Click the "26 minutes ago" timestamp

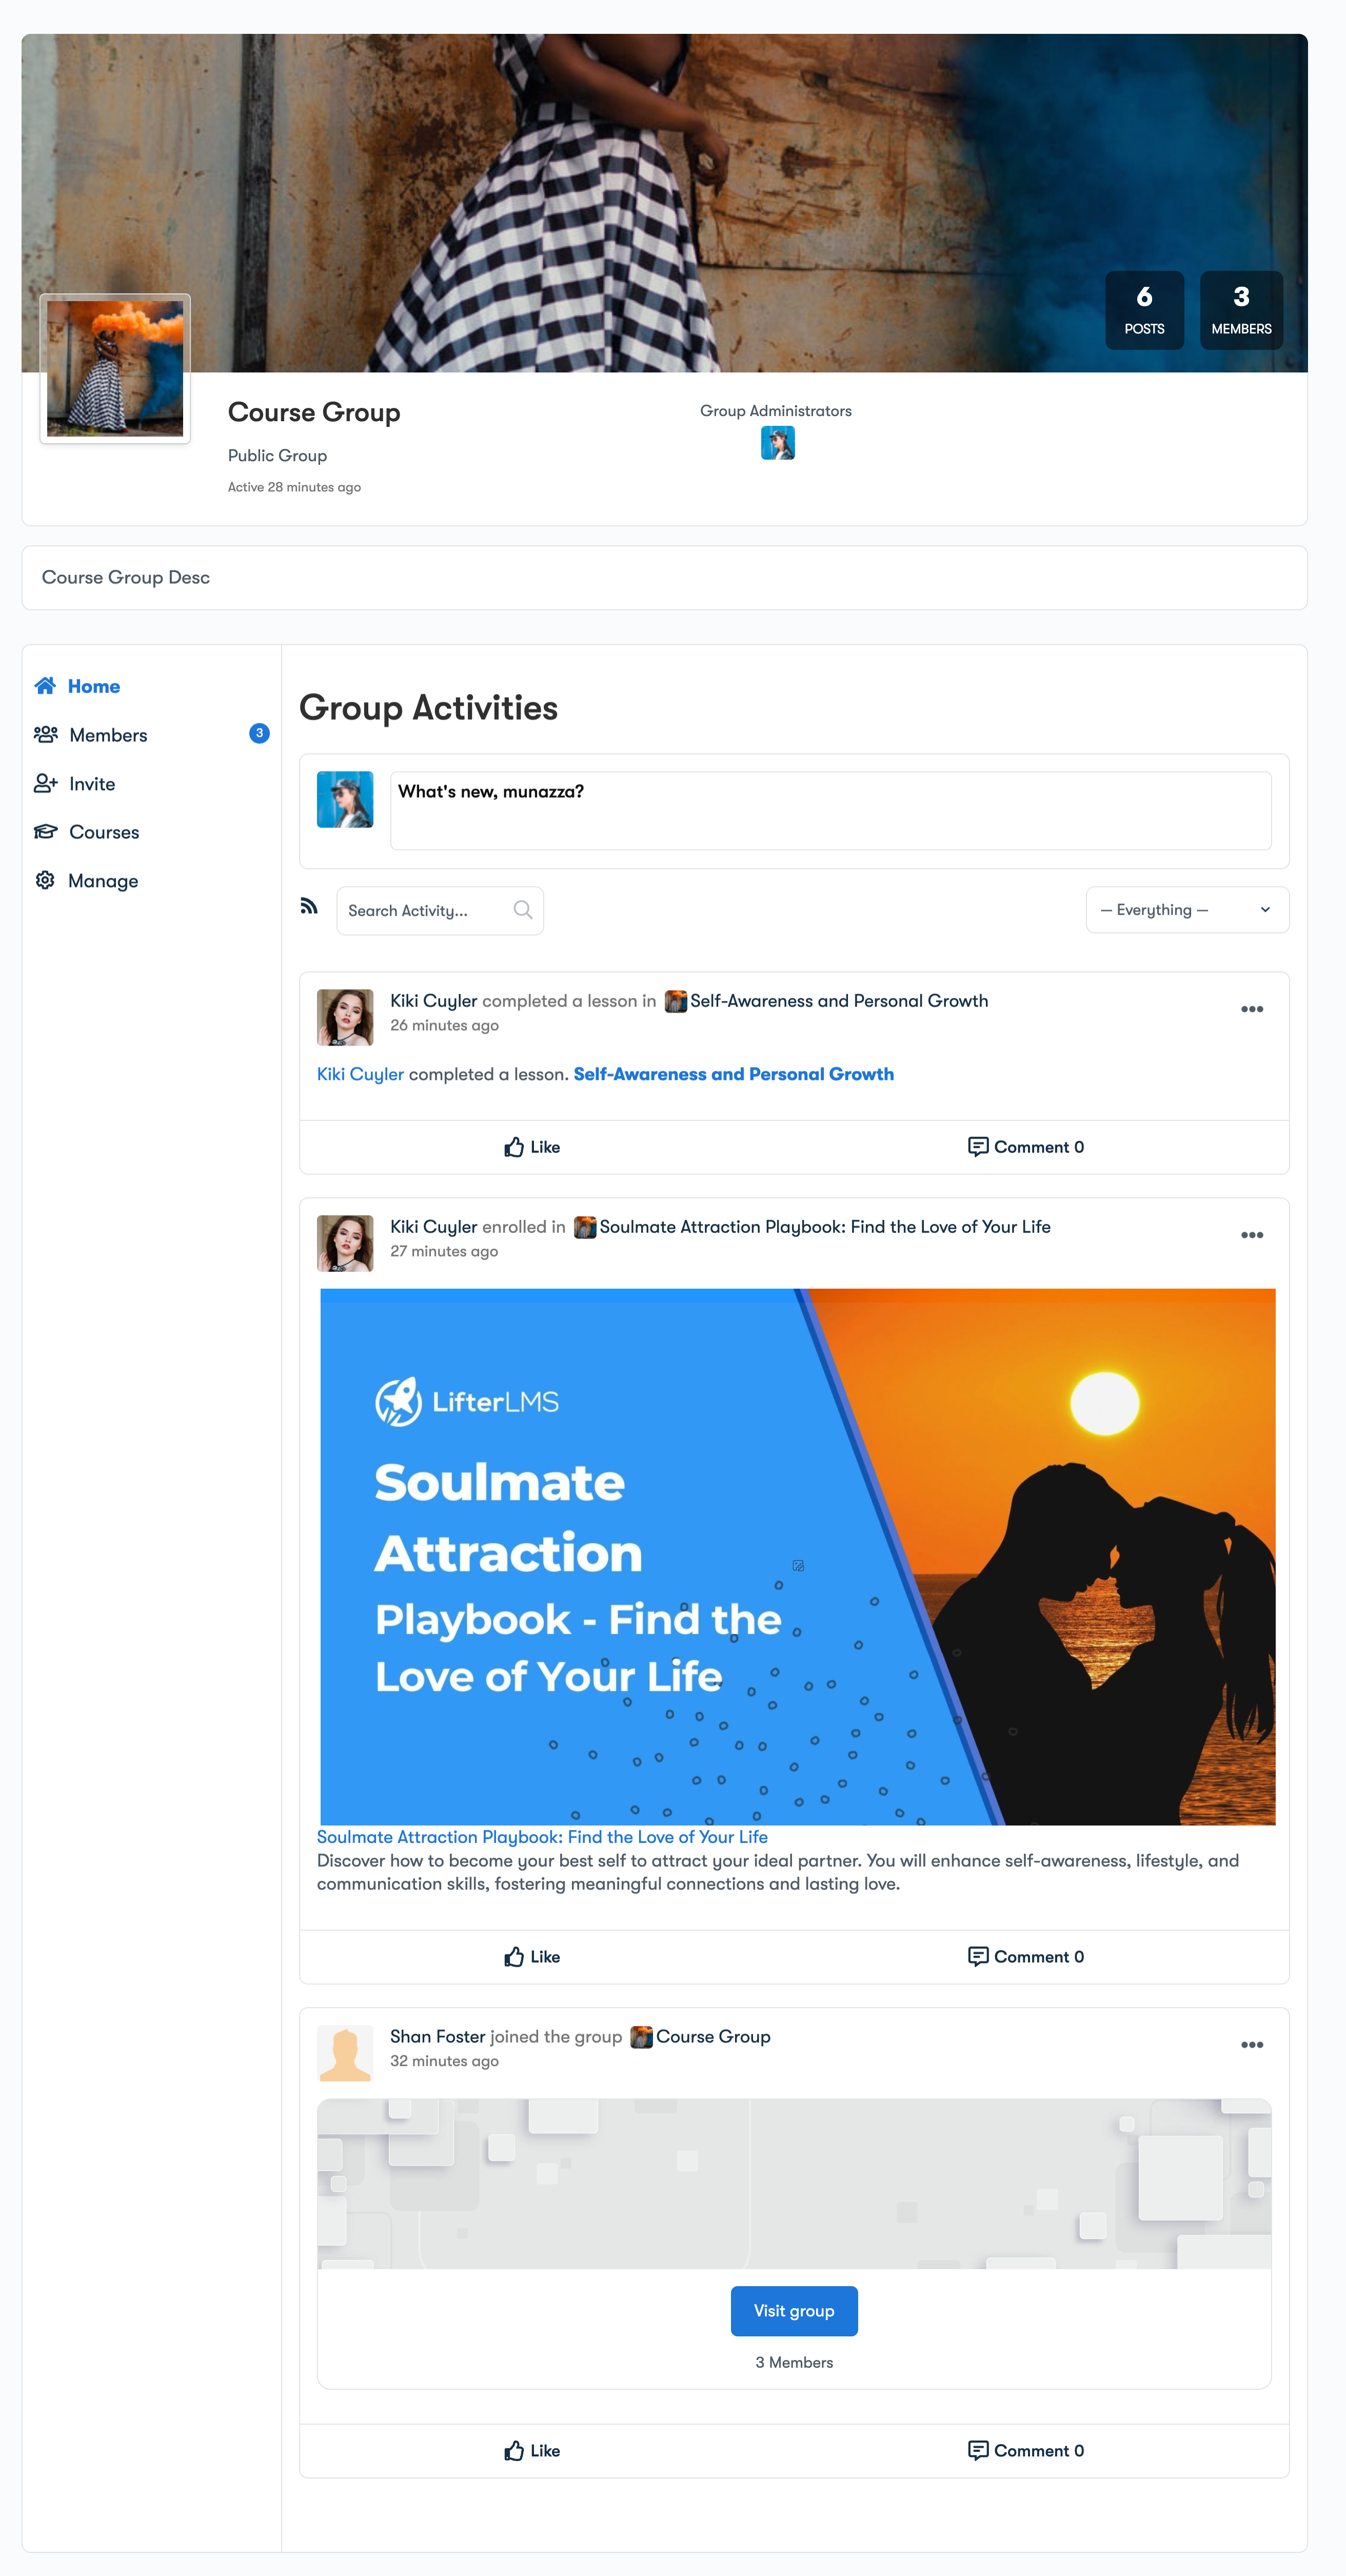444,1026
